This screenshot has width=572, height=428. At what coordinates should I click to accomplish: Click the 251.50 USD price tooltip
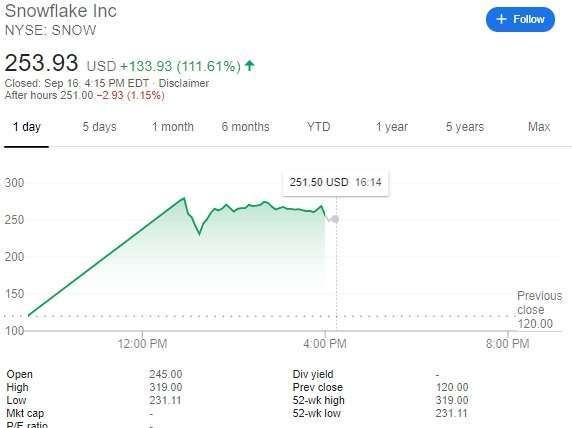pos(335,182)
